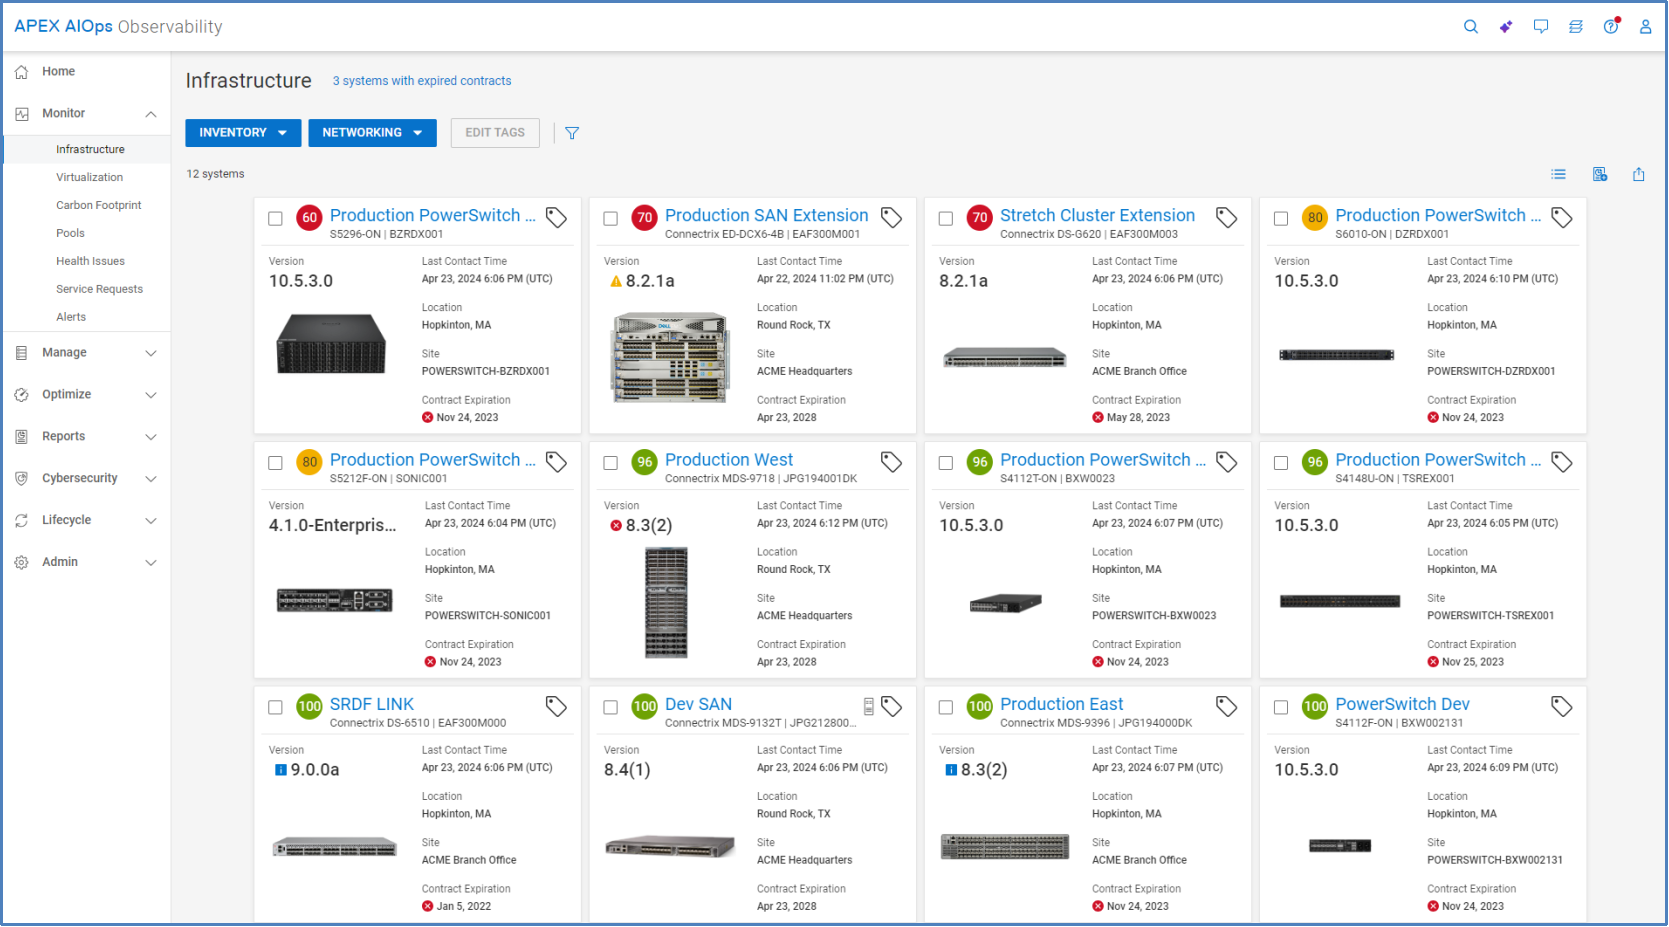Viewport: 1669px width, 927px height.
Task: Open the generate report icon
Action: pos(1600,174)
